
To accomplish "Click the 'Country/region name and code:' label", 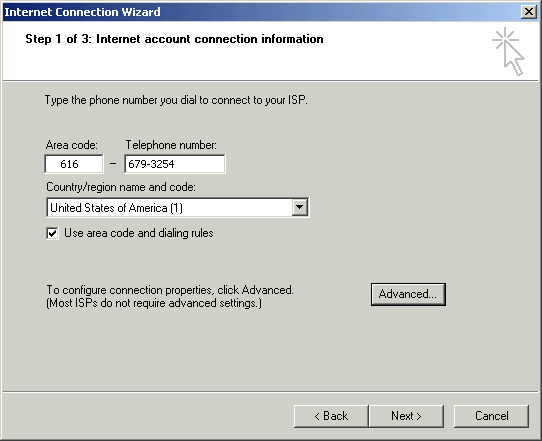I will pos(121,187).
